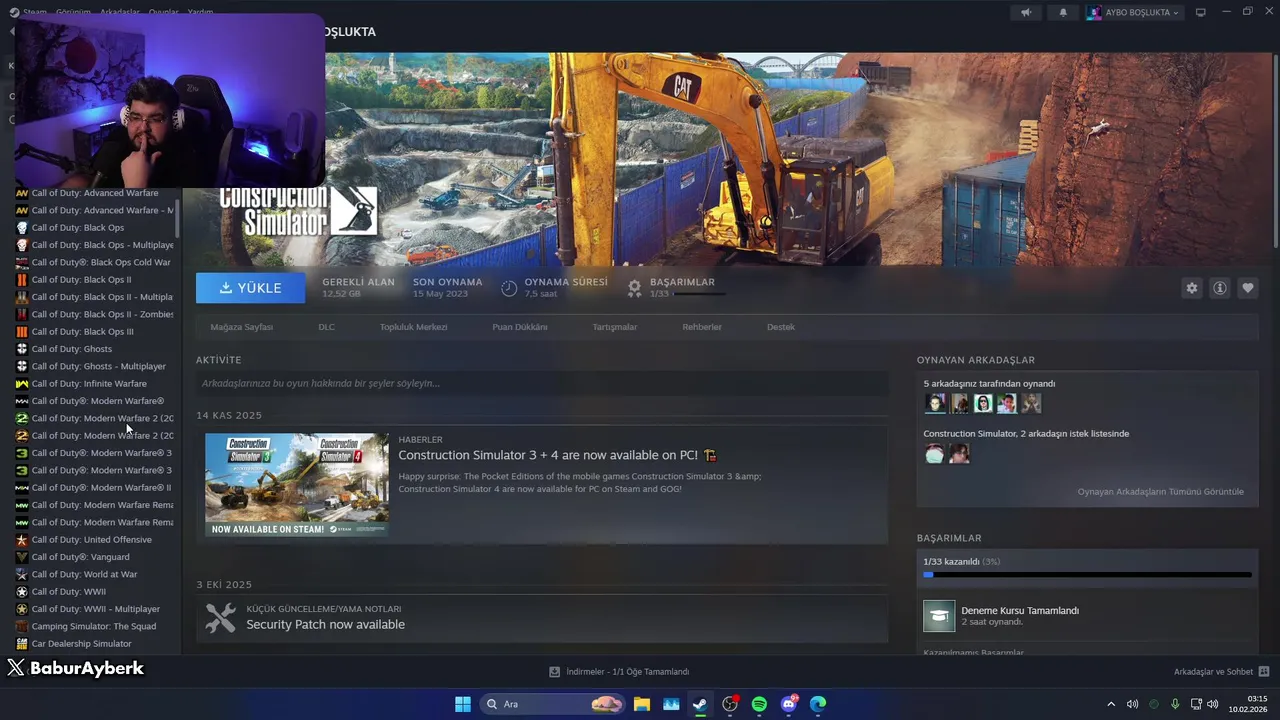Select Call of Duty: United Offensive
The height and width of the screenshot is (720, 1280).
coord(92,540)
